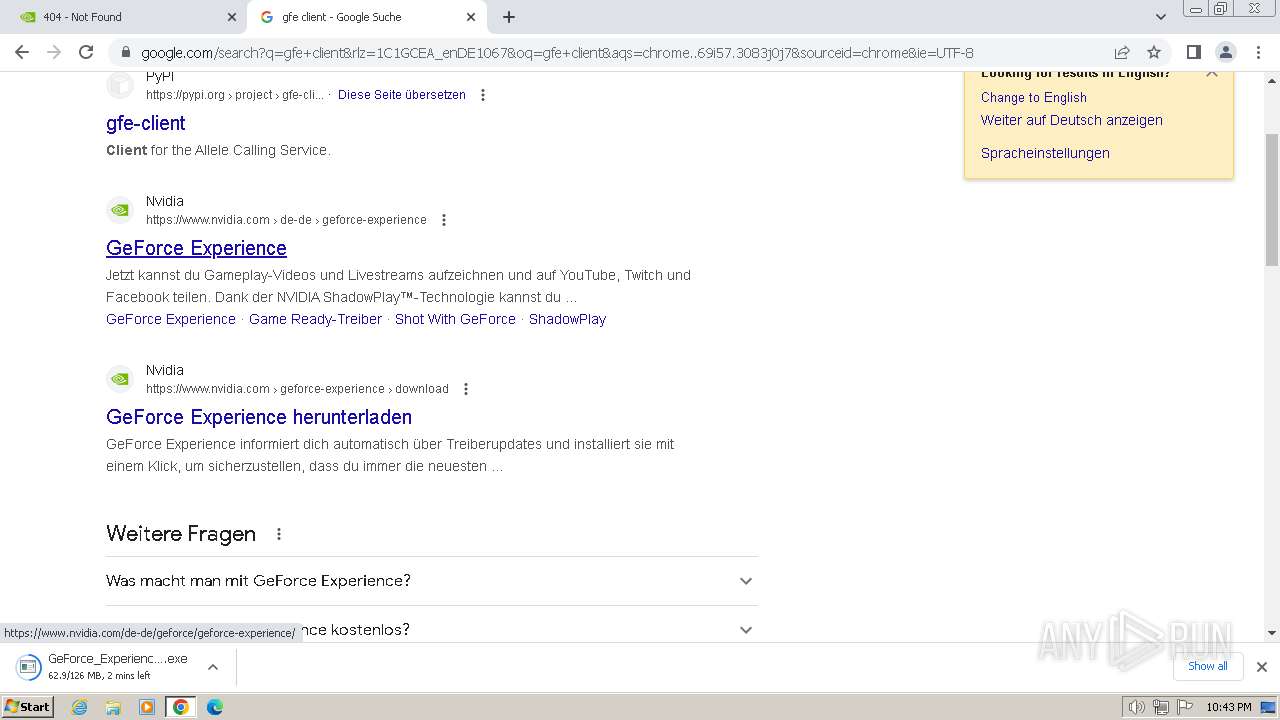1280x720 pixels.
Task: Open more options for the PyPI result
Action: click(x=483, y=95)
